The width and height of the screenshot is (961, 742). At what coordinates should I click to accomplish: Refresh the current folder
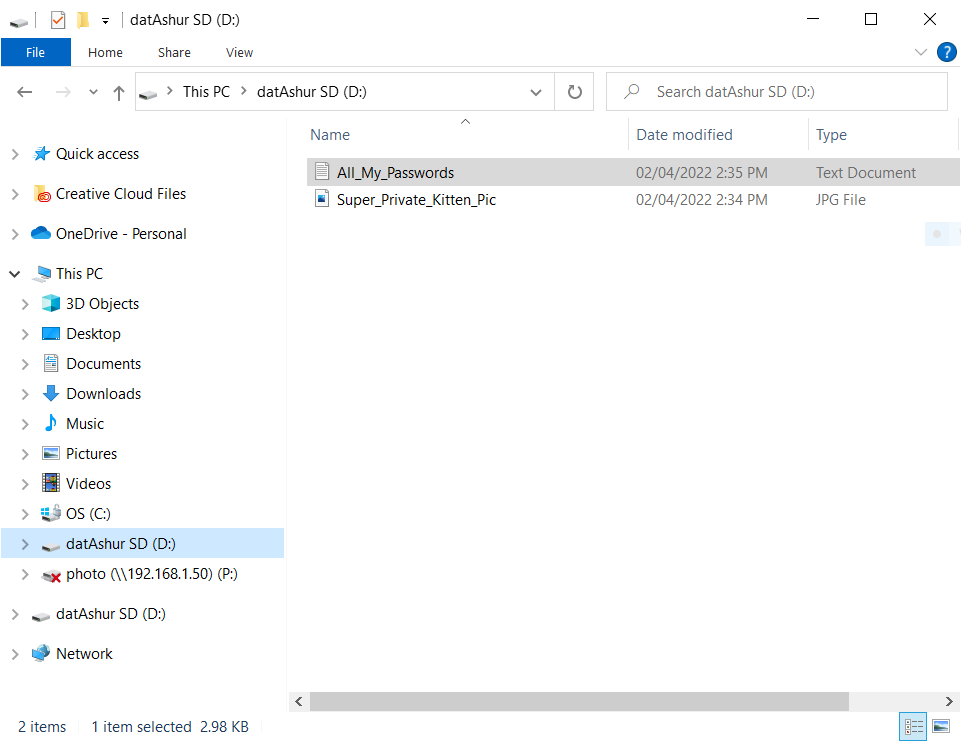pos(574,92)
